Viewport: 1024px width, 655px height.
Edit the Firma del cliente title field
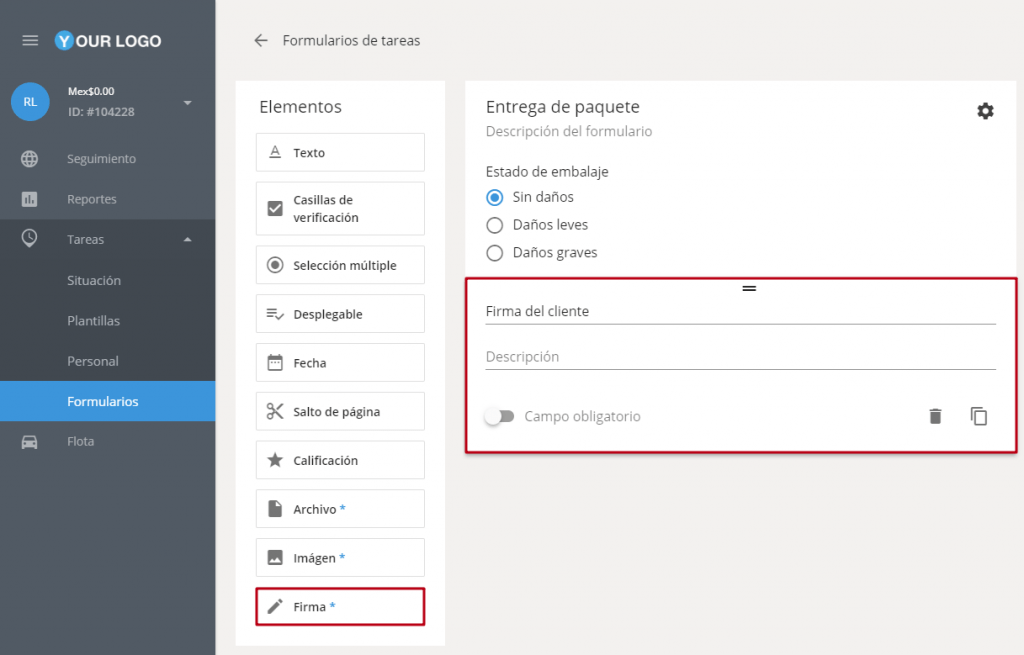[x=740, y=311]
